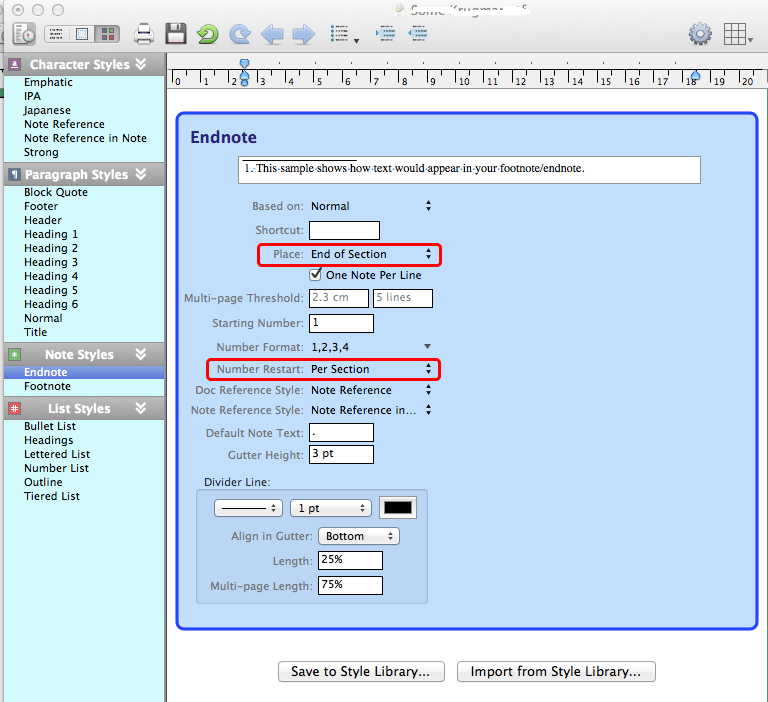Select Heading 3 paragraph style
The width and height of the screenshot is (768, 702).
tap(51, 262)
